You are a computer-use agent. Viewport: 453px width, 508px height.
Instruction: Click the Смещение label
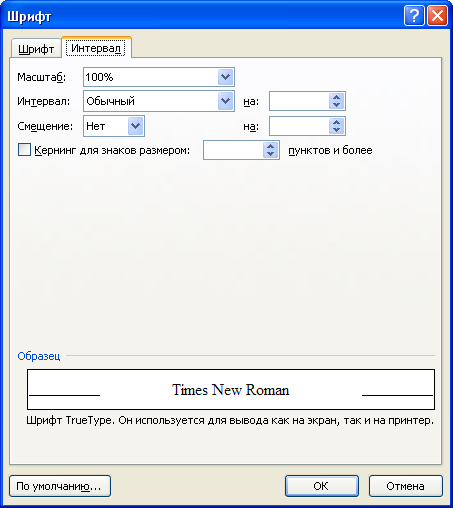[45, 126]
